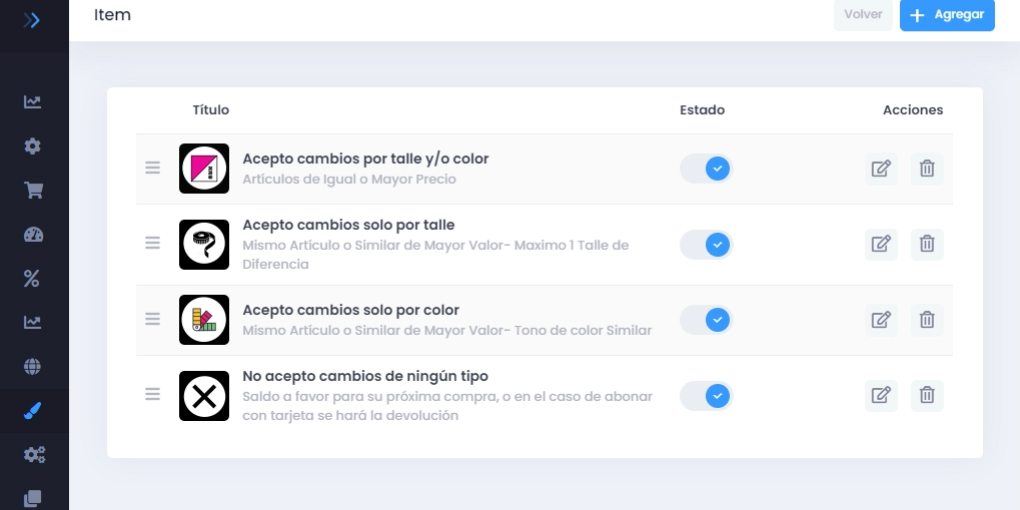Expand the sidebar with double chevron

(32, 19)
